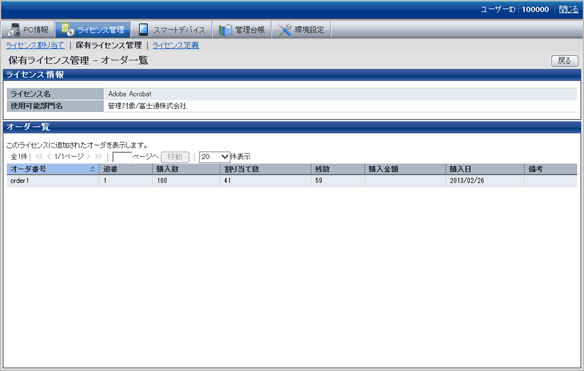The height and width of the screenshot is (371, 584).
Task: Click the 管理対象/富士通株式会社 department value
Action: (x=147, y=106)
